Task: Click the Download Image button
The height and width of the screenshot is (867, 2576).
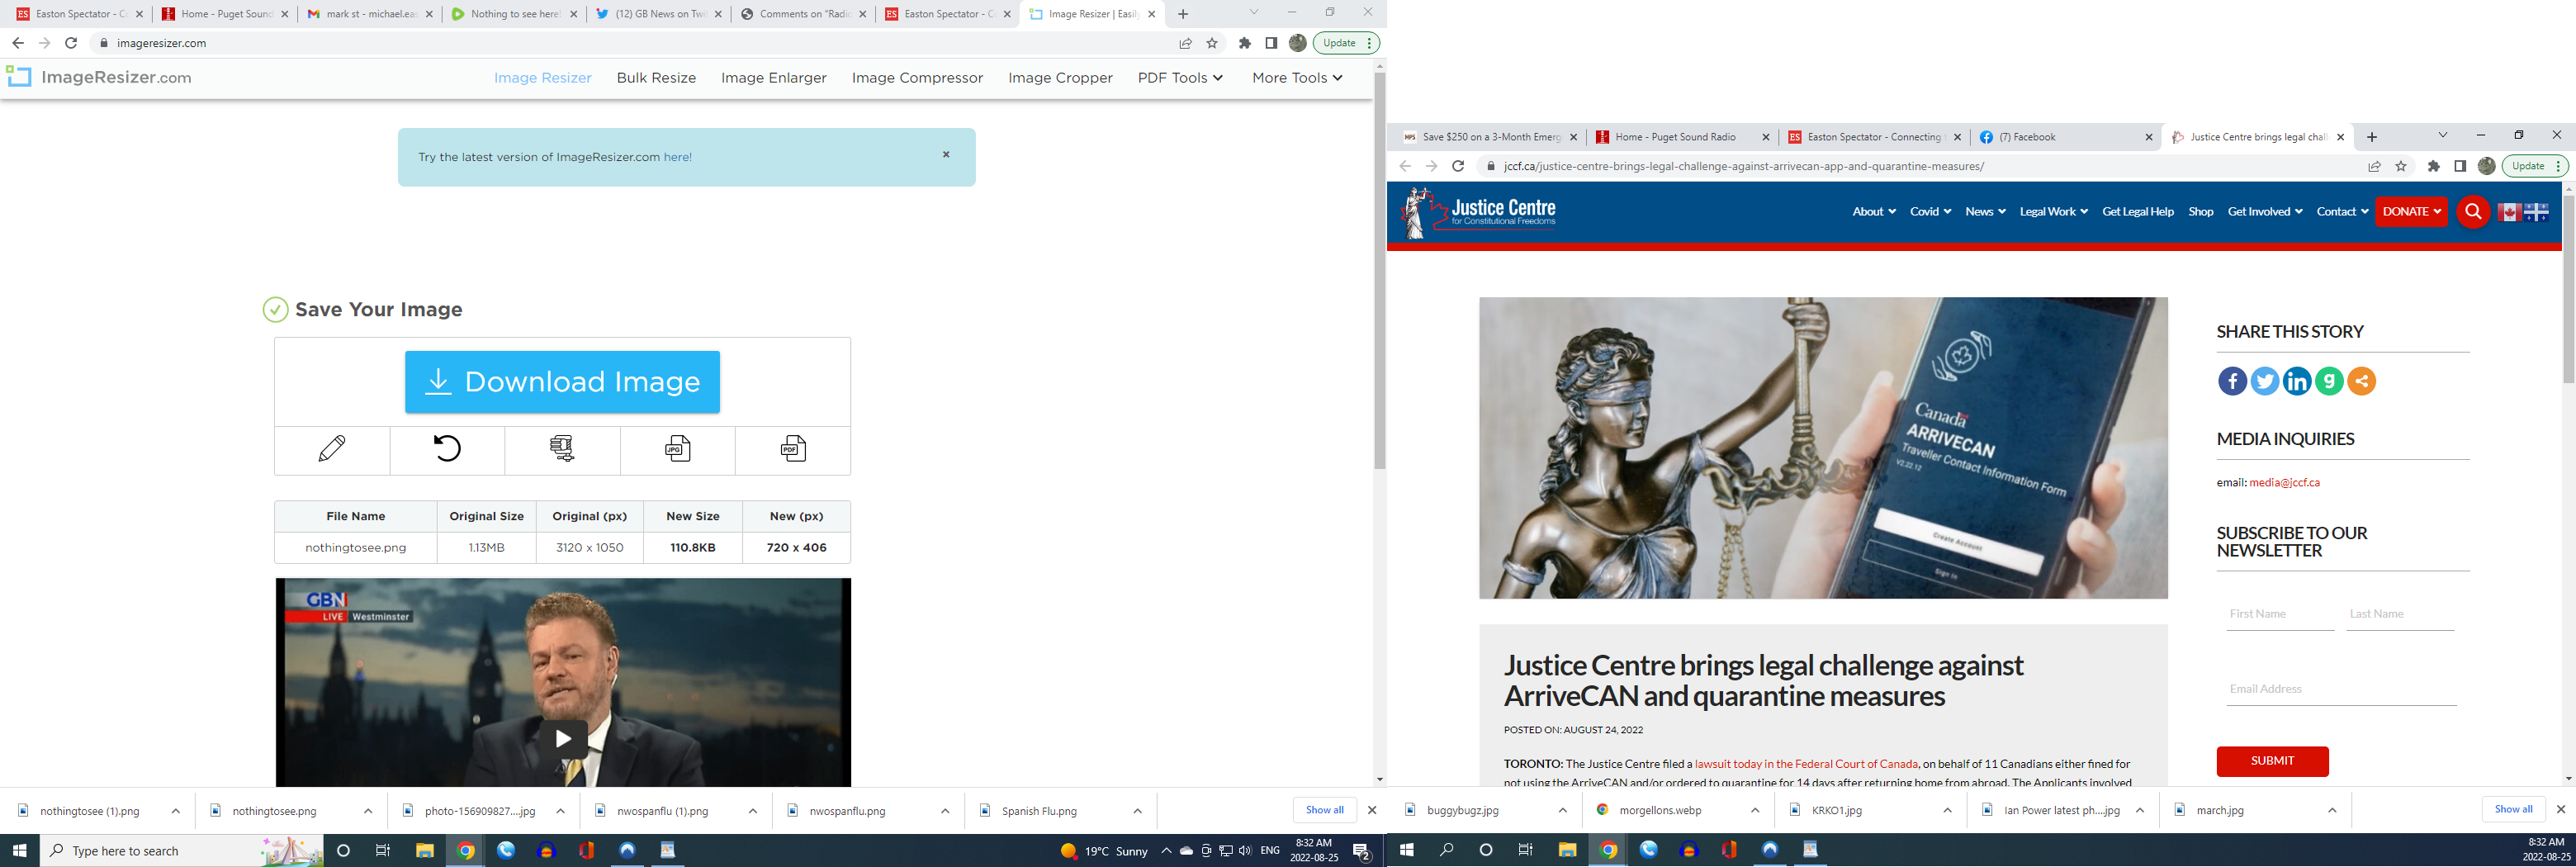Action: 562,382
